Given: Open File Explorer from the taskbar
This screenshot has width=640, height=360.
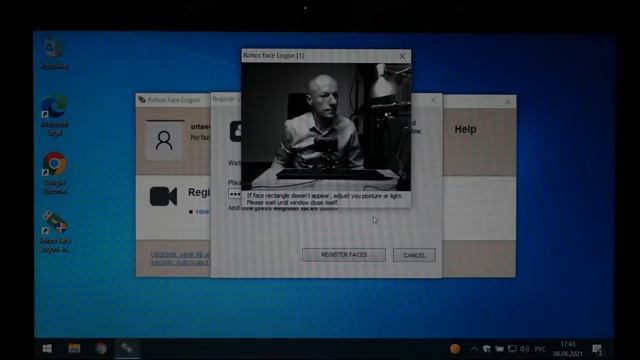Looking at the screenshot, I should 74,348.
